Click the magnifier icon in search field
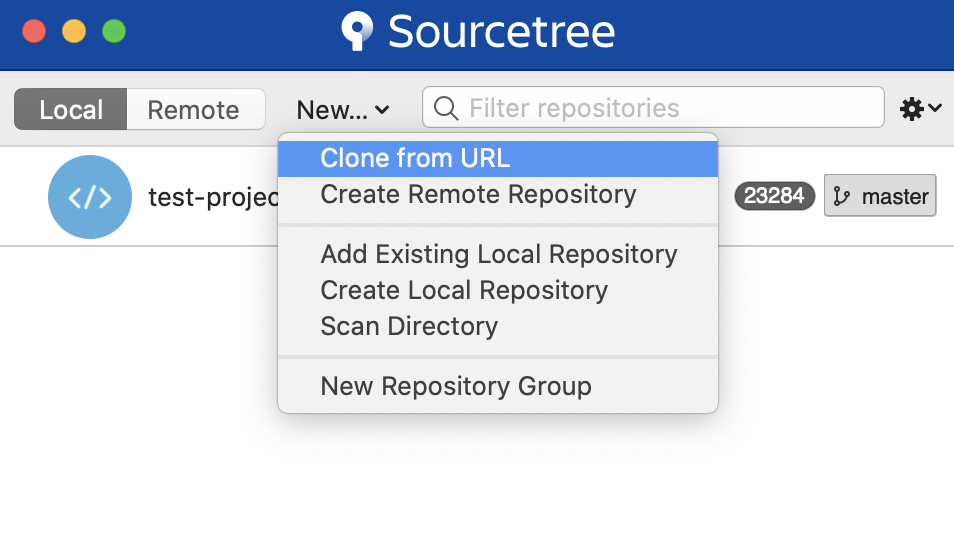The width and height of the screenshot is (954, 543). [445, 108]
